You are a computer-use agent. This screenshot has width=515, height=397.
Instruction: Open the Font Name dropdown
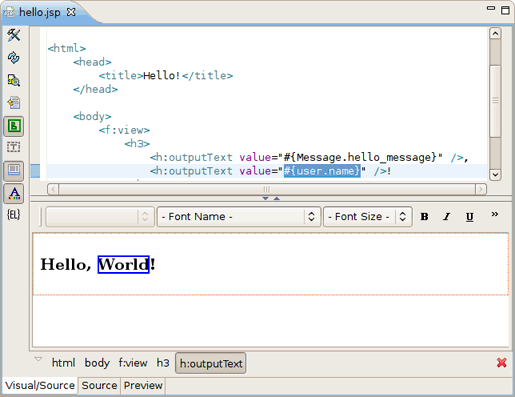239,217
